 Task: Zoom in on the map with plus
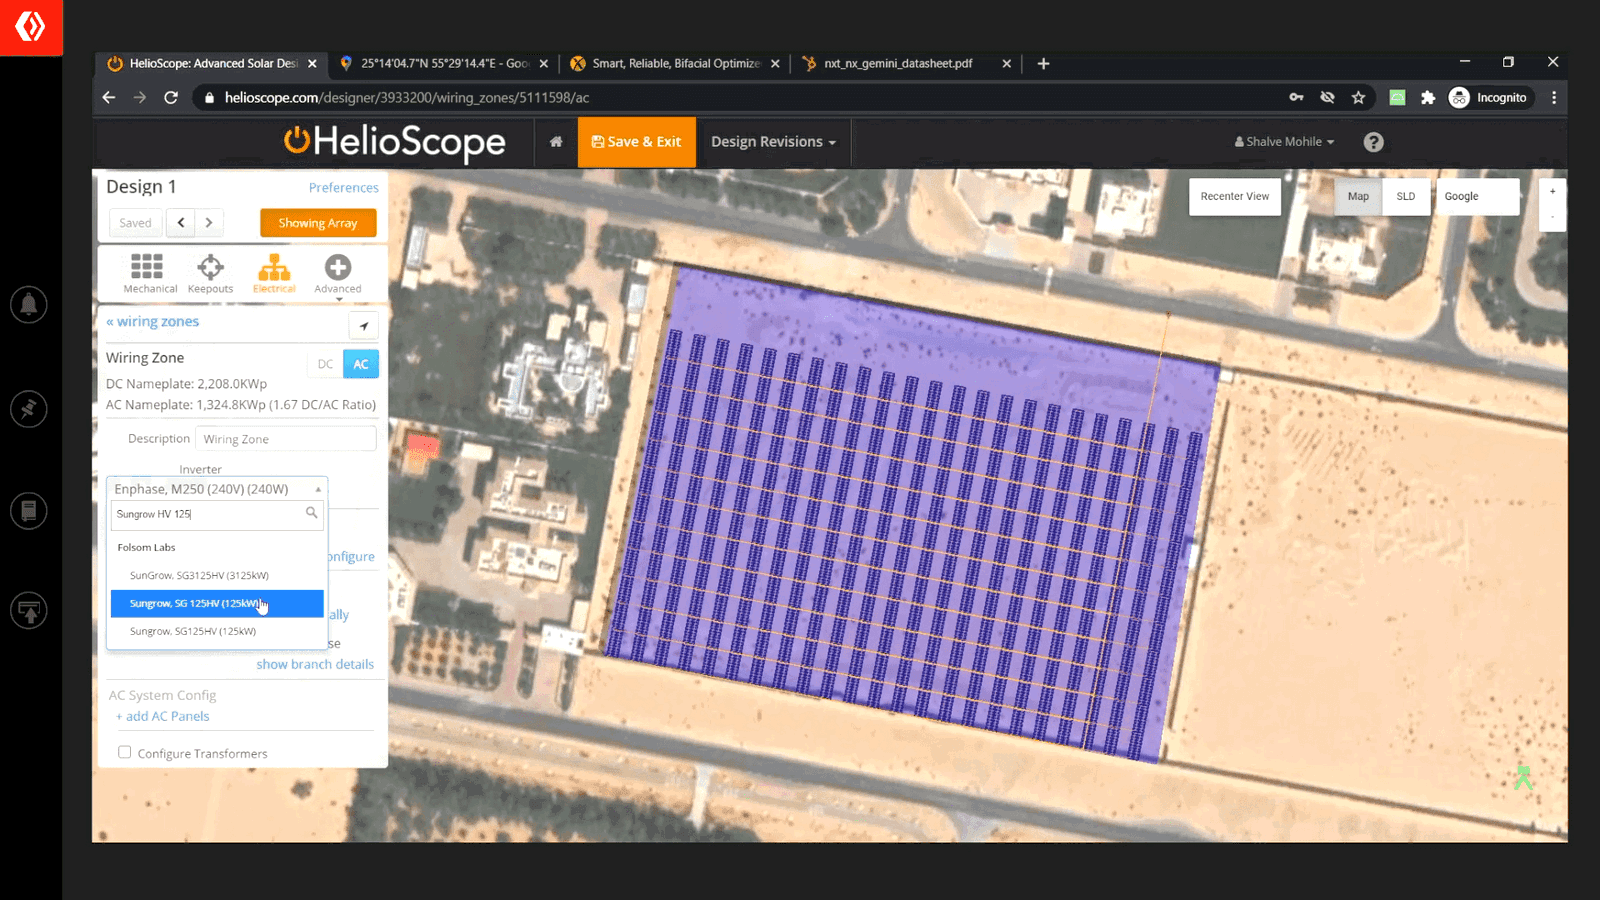pyautogui.click(x=1552, y=192)
